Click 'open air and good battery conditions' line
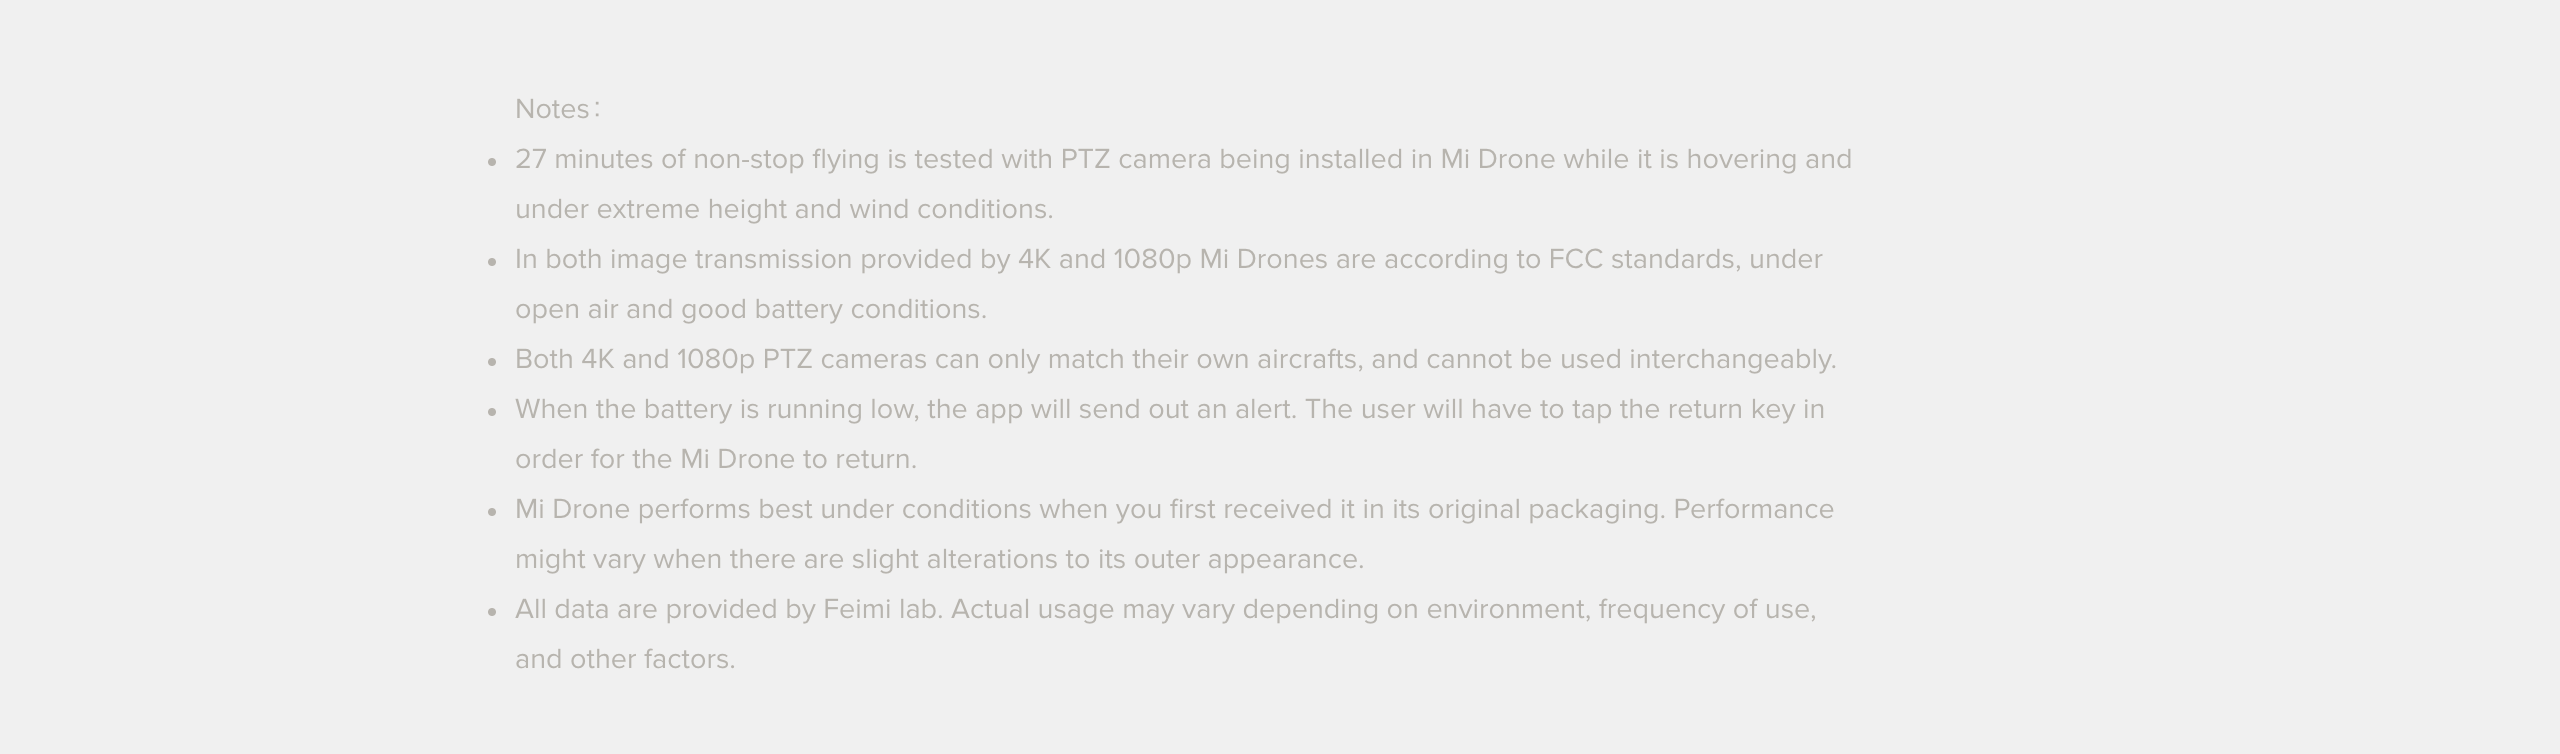 [750, 309]
